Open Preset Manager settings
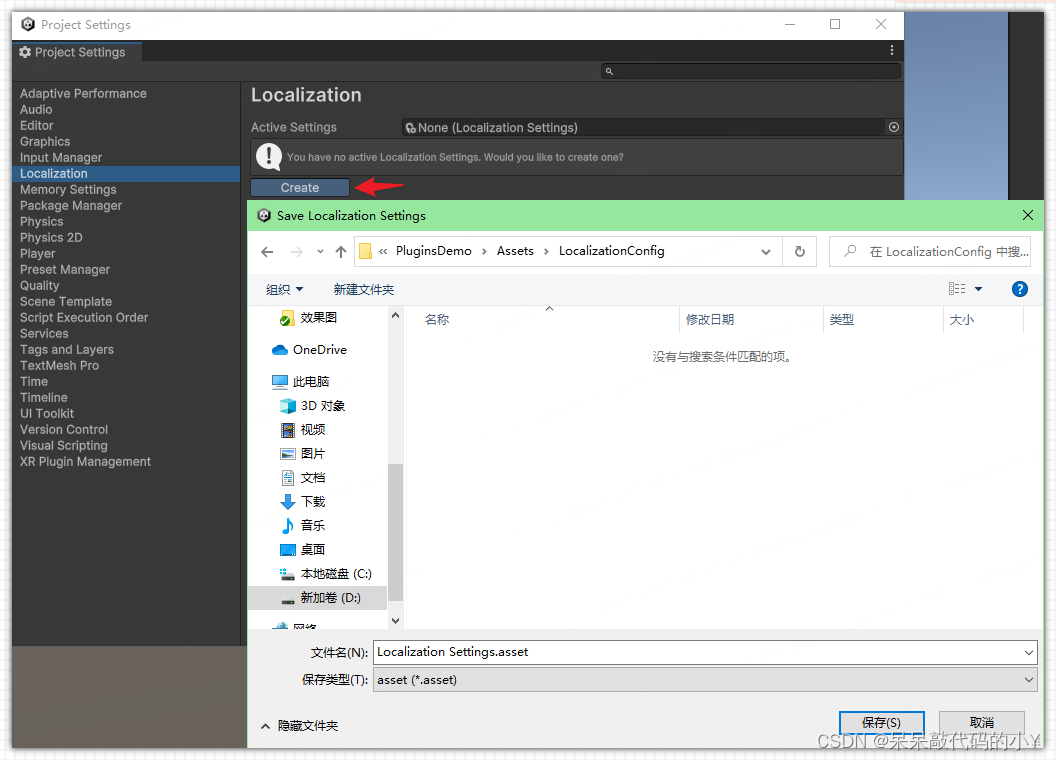This screenshot has height=760, width=1056. pos(65,270)
